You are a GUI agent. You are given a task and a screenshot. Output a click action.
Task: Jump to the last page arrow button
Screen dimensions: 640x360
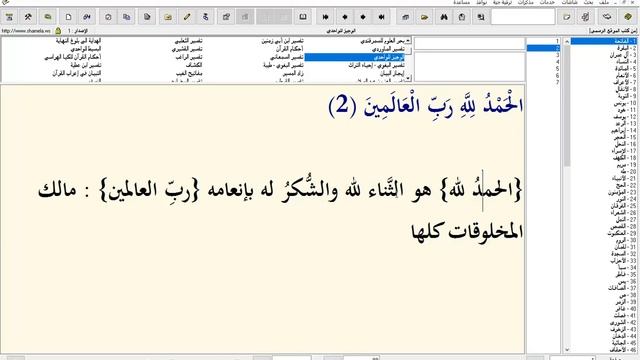pos(381,17)
